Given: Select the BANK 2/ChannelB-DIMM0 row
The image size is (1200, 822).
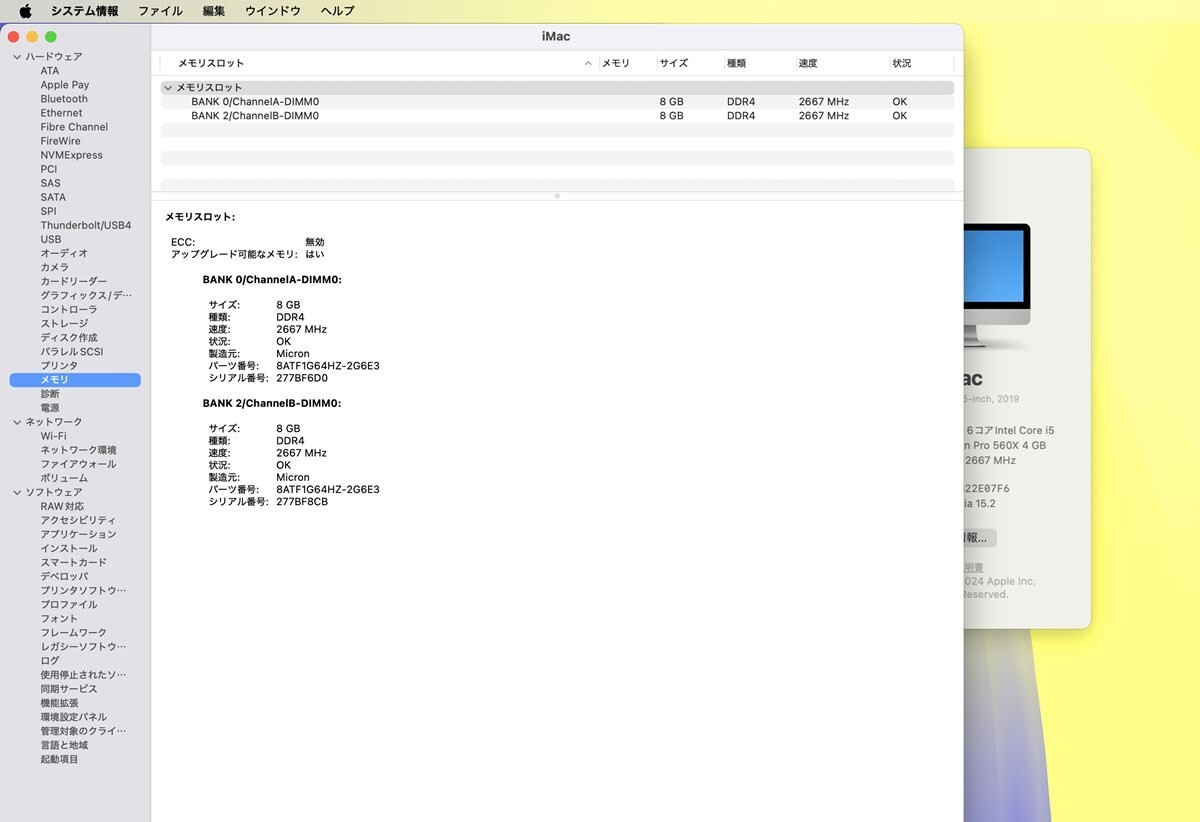Looking at the screenshot, I should pyautogui.click(x=557, y=116).
